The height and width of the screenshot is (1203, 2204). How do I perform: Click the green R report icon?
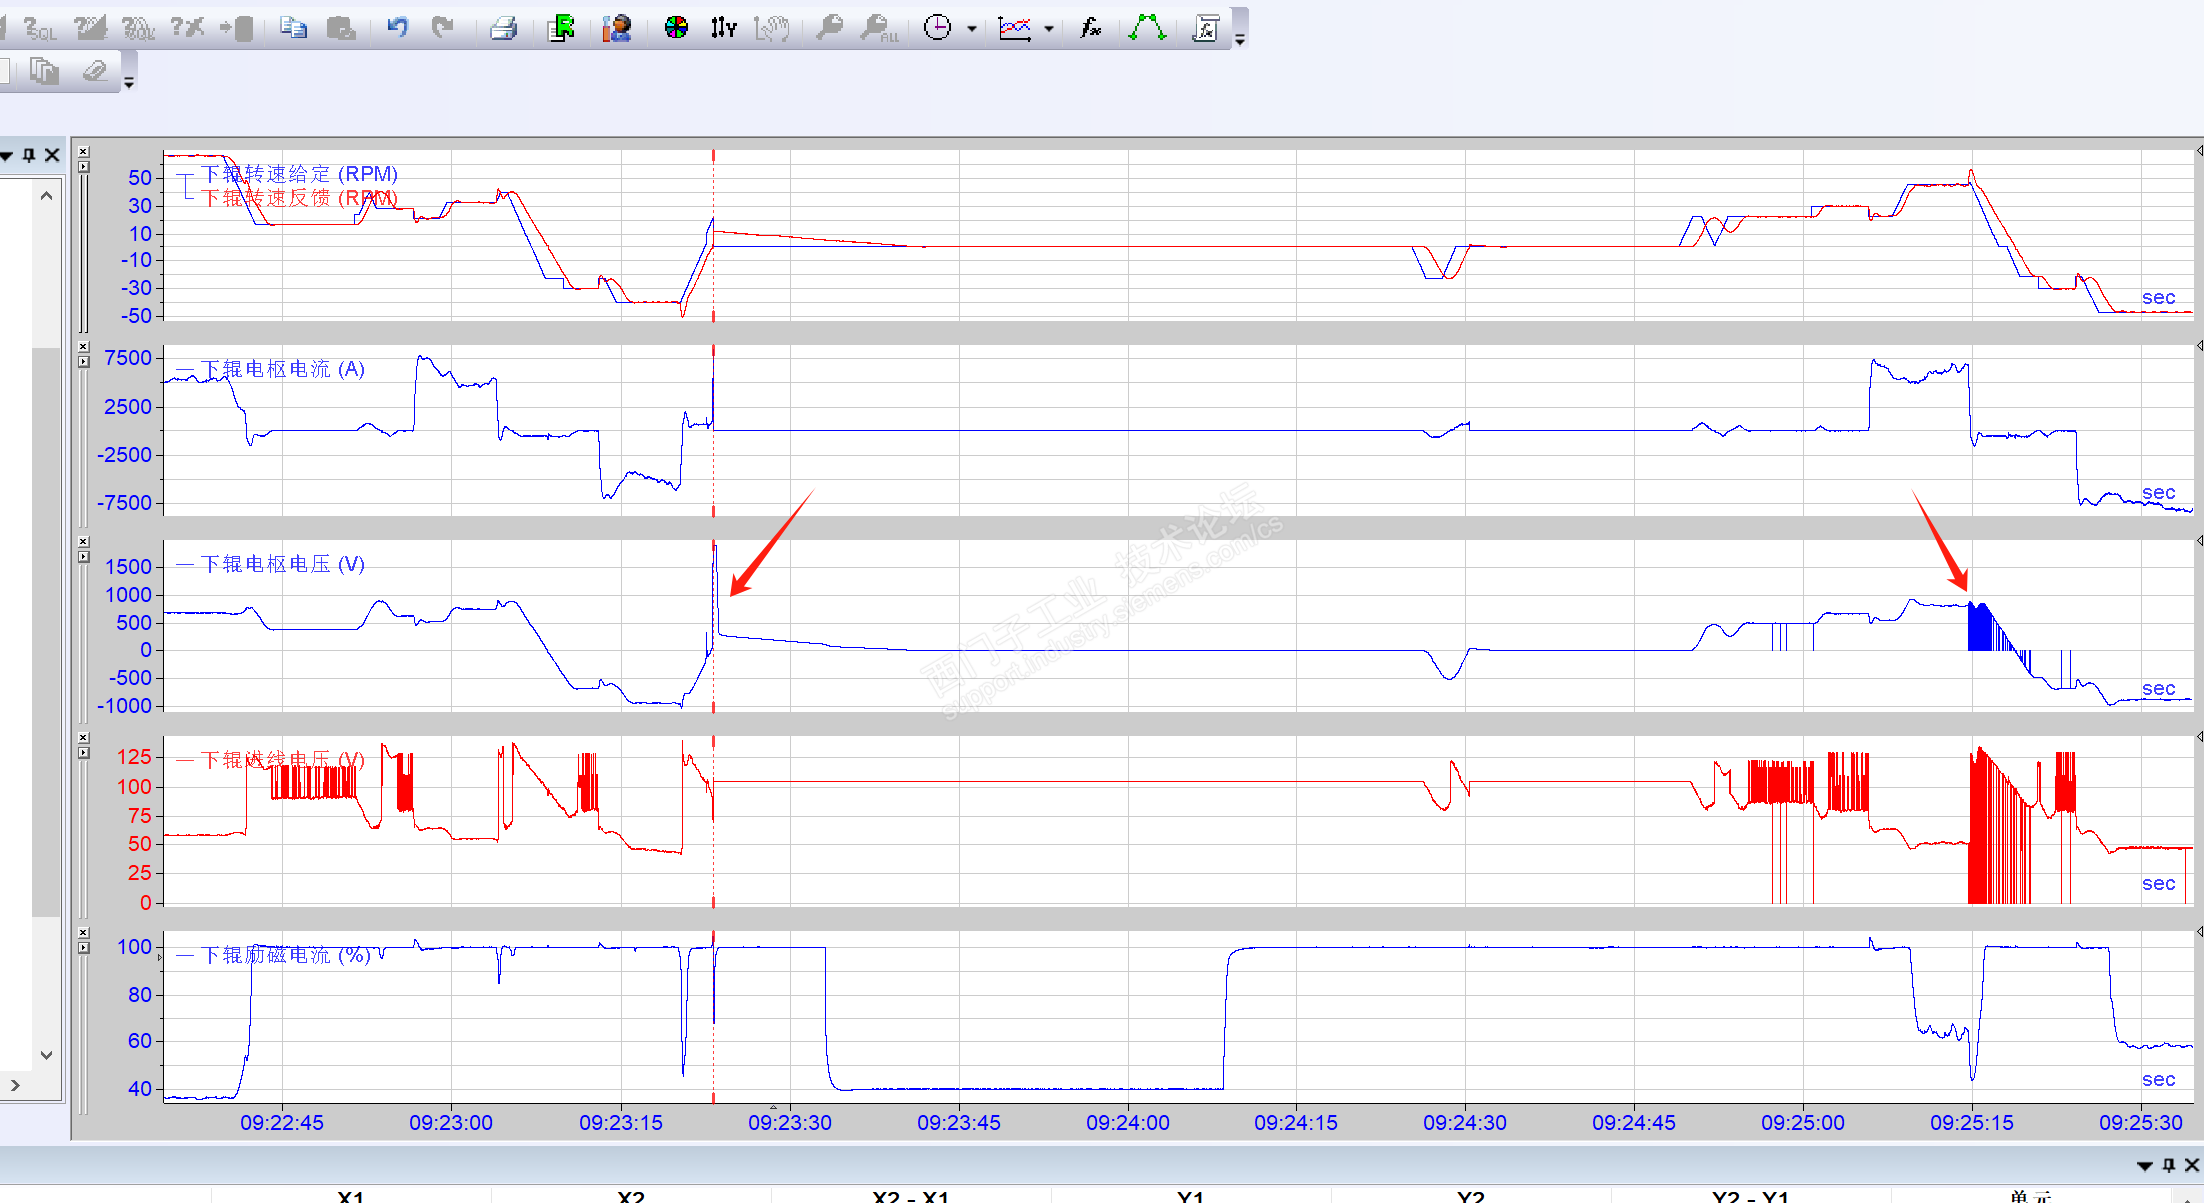562,28
